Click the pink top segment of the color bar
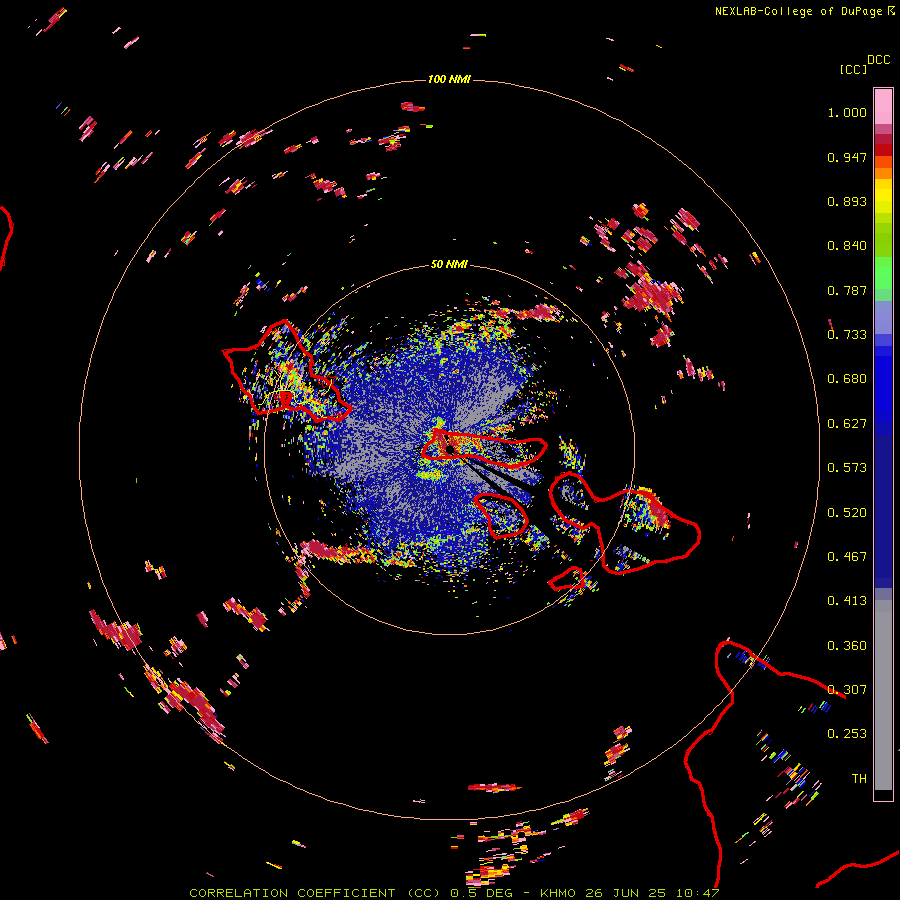900x900 pixels. point(883,106)
